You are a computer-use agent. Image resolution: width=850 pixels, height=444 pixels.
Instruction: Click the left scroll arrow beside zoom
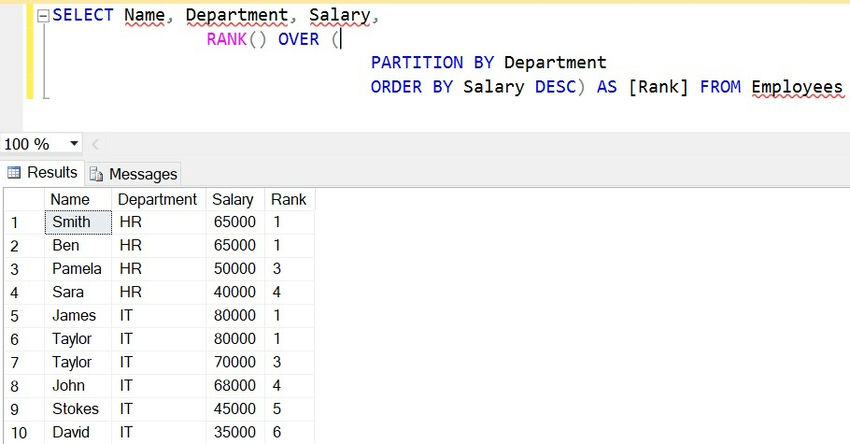[95, 144]
